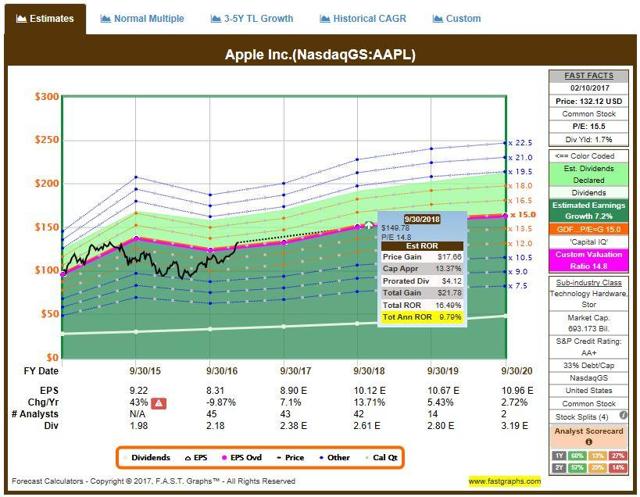Click the x 15.0 multiple line label

pos(522,215)
